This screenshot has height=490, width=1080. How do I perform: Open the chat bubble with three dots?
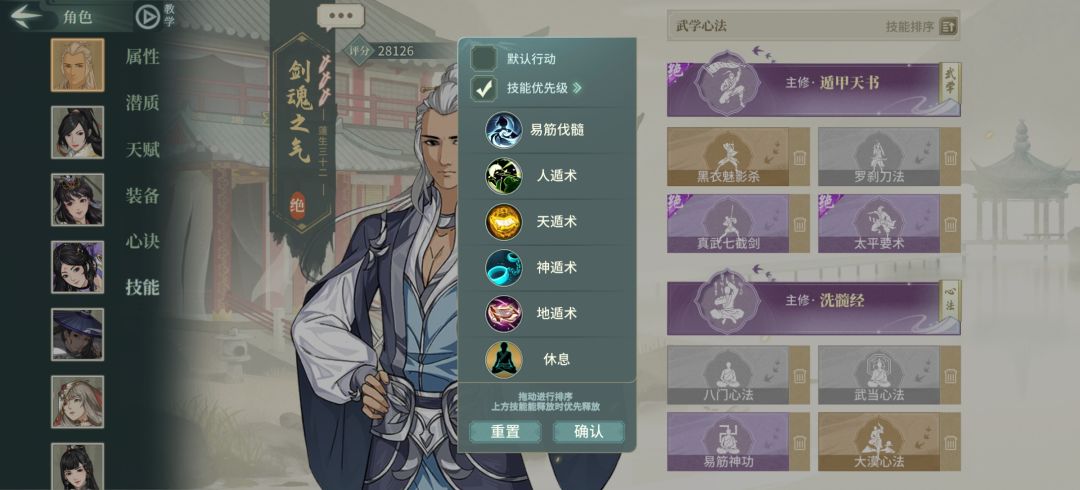[x=340, y=16]
